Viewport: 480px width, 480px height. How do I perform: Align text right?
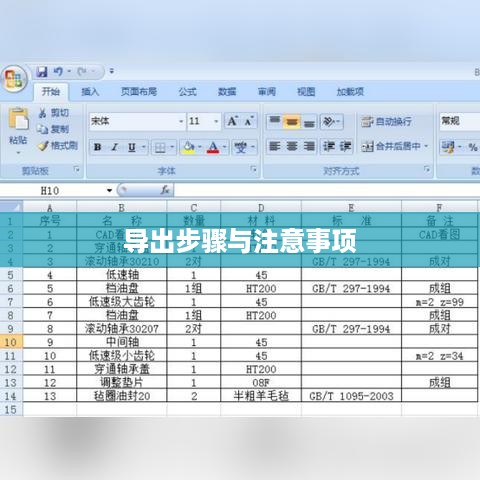[x=309, y=146]
